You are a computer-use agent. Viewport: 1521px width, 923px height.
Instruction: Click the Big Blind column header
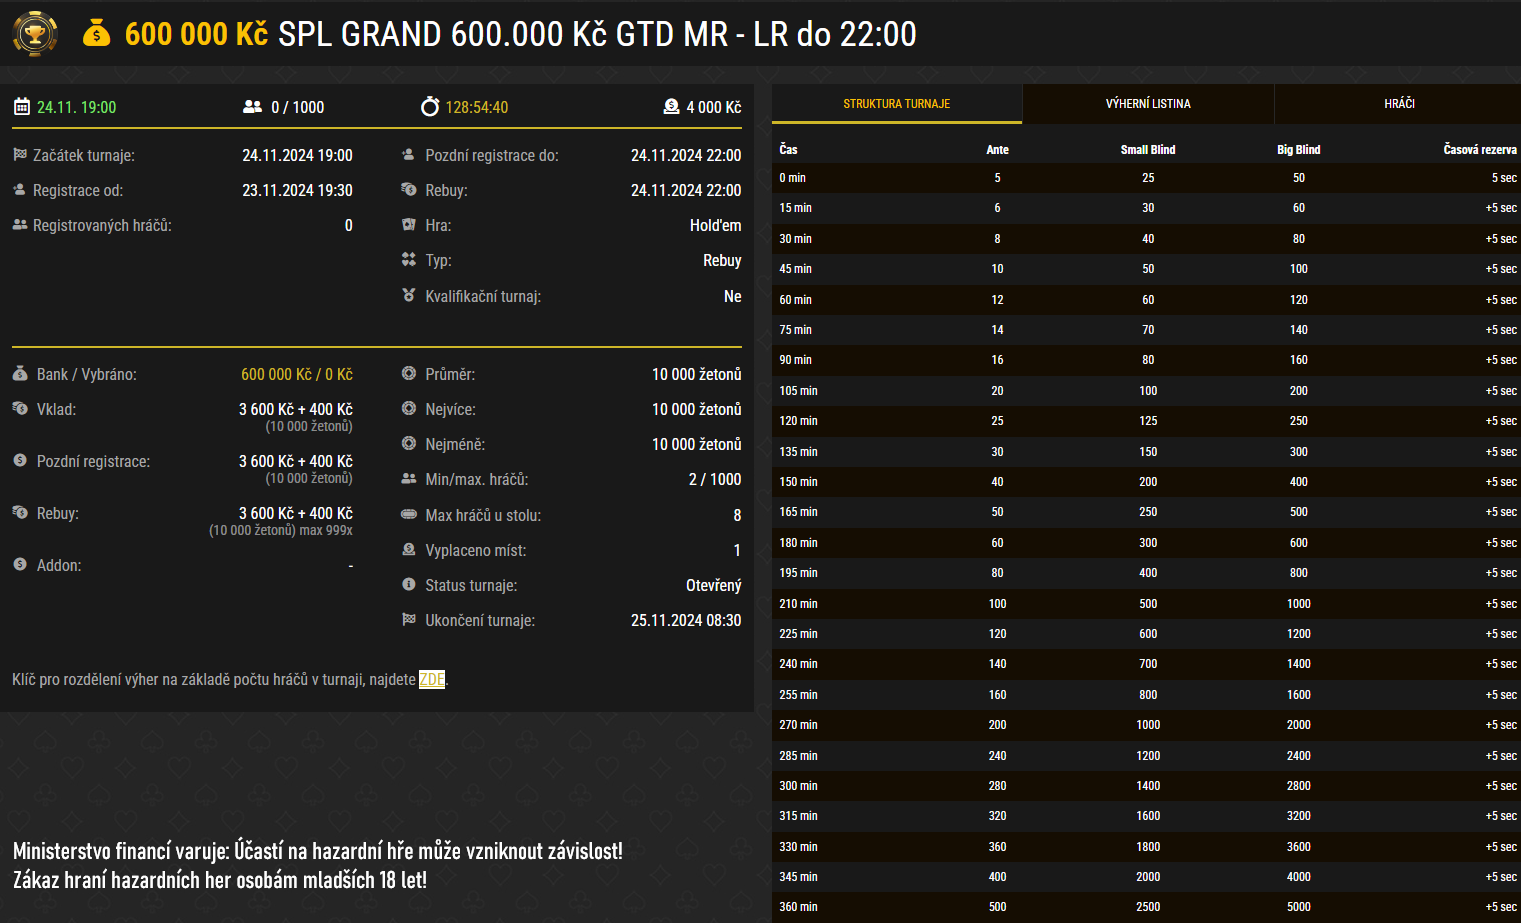coord(1298,150)
